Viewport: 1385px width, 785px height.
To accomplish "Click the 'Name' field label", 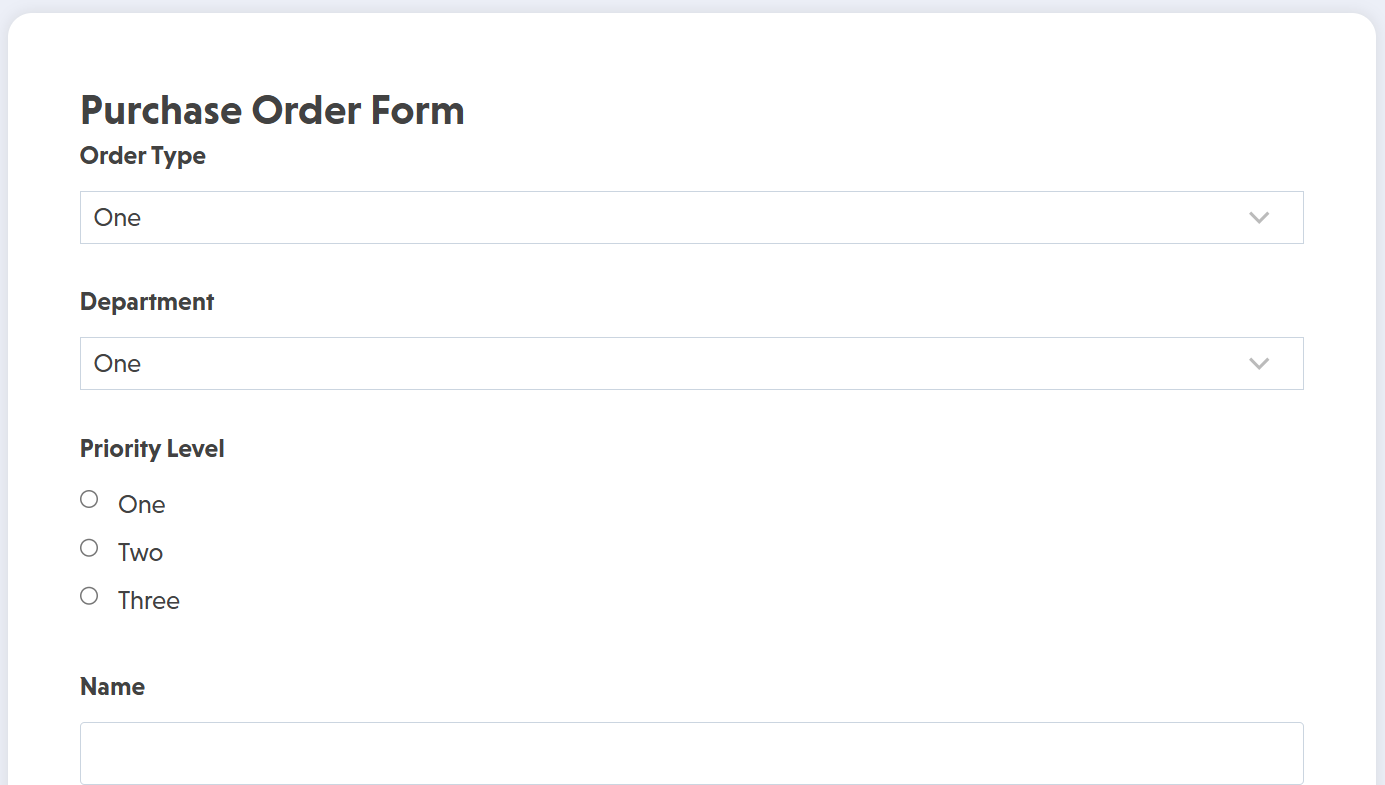I will (112, 686).
